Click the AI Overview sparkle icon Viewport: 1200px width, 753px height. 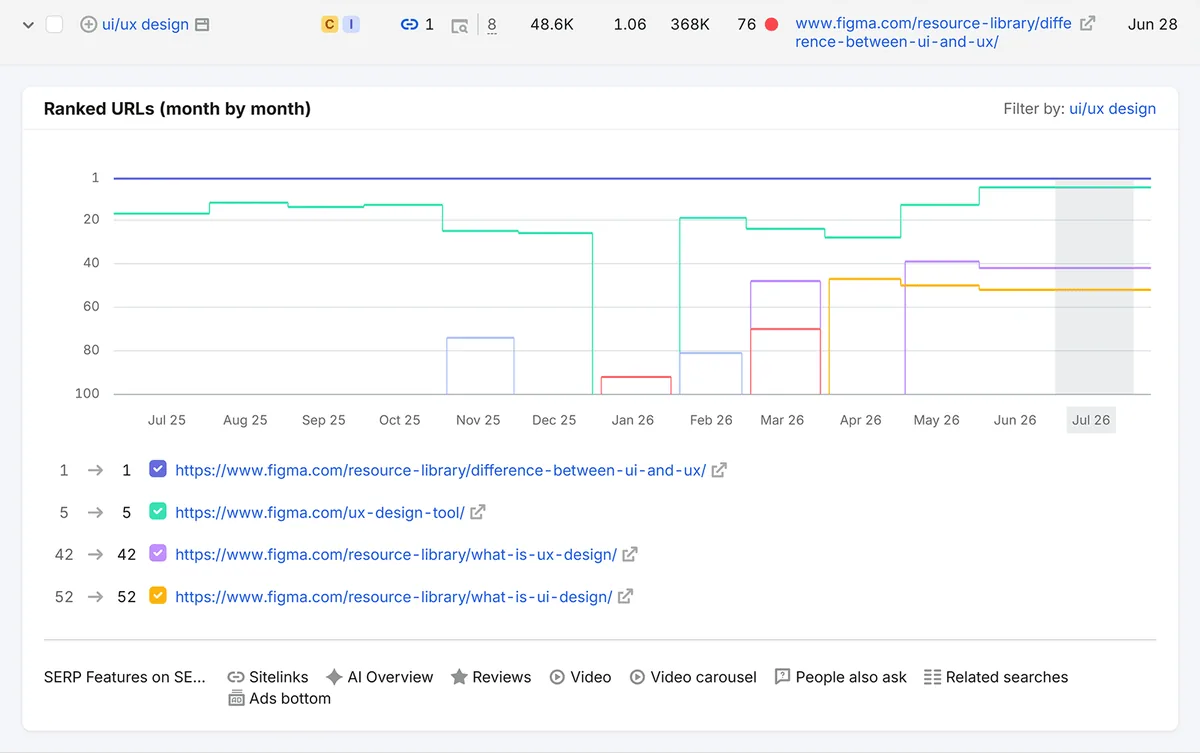[x=334, y=677]
